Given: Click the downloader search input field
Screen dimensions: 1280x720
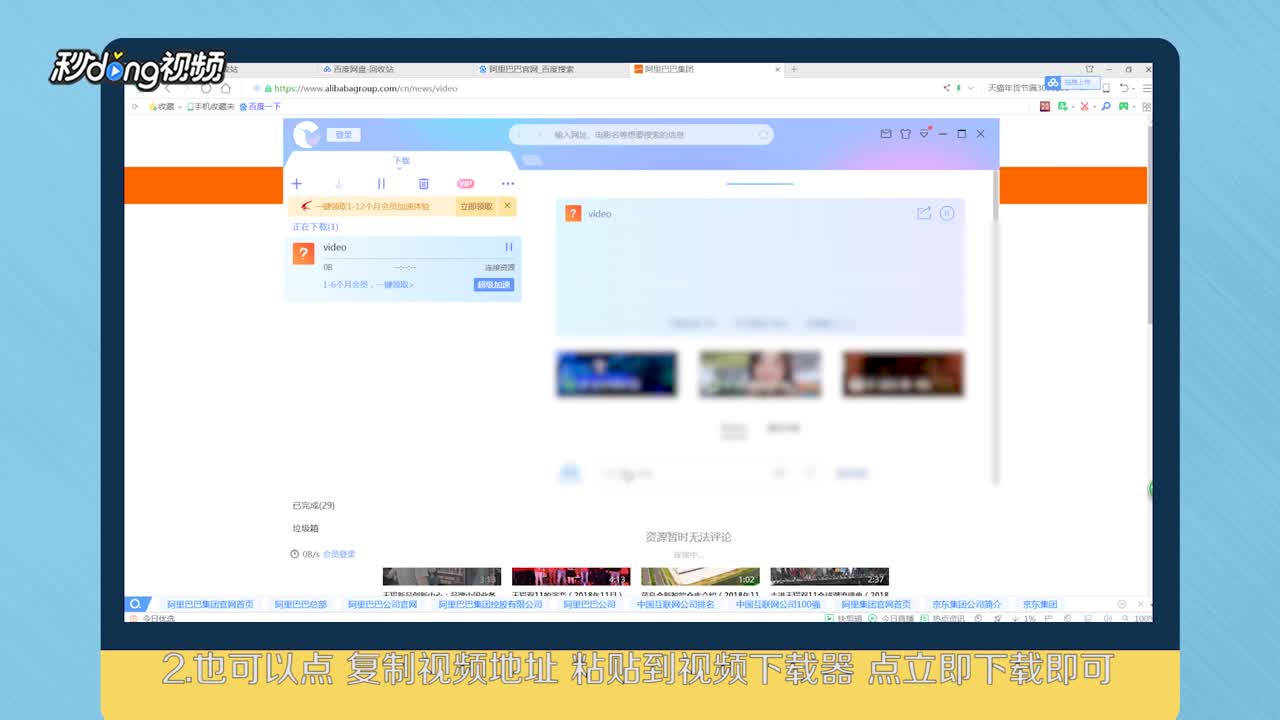Looking at the screenshot, I should click(x=640, y=135).
